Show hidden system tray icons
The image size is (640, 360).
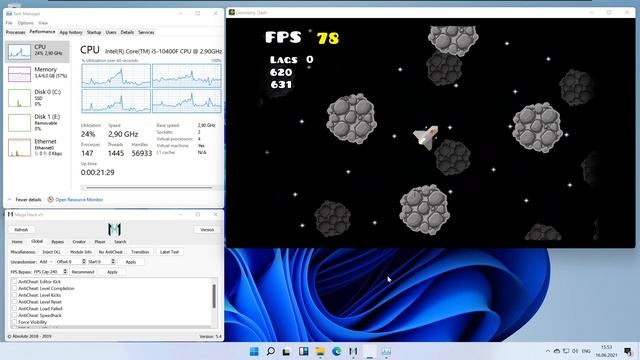[x=548, y=351]
